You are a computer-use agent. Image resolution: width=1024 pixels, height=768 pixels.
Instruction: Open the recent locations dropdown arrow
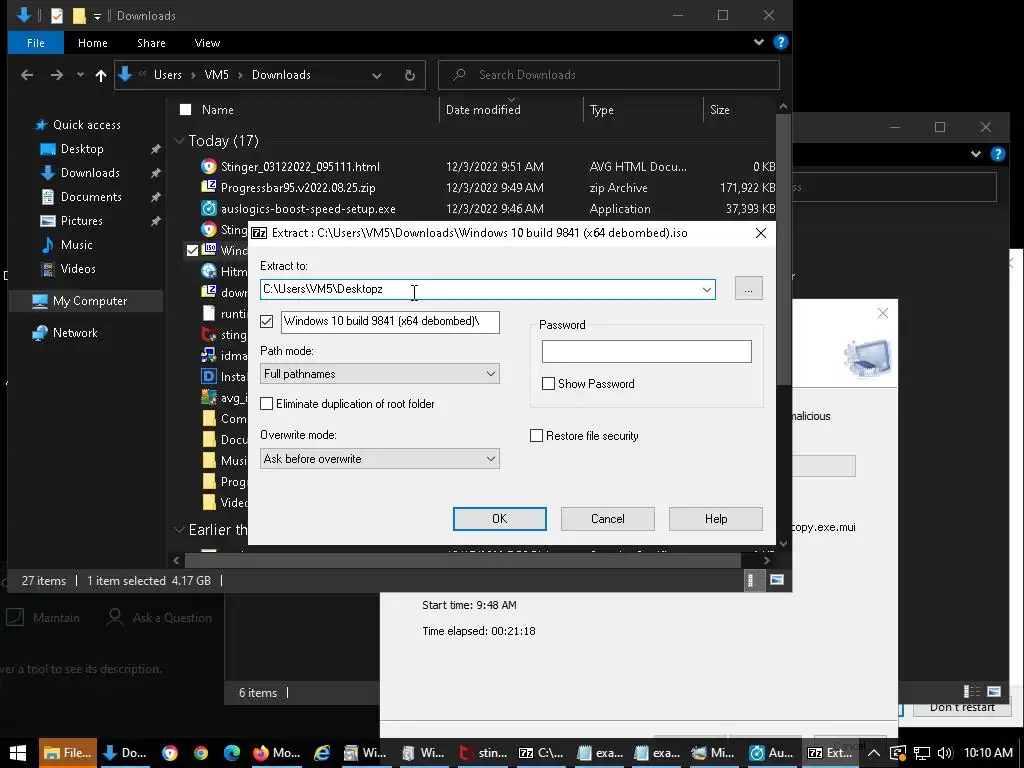(80, 75)
